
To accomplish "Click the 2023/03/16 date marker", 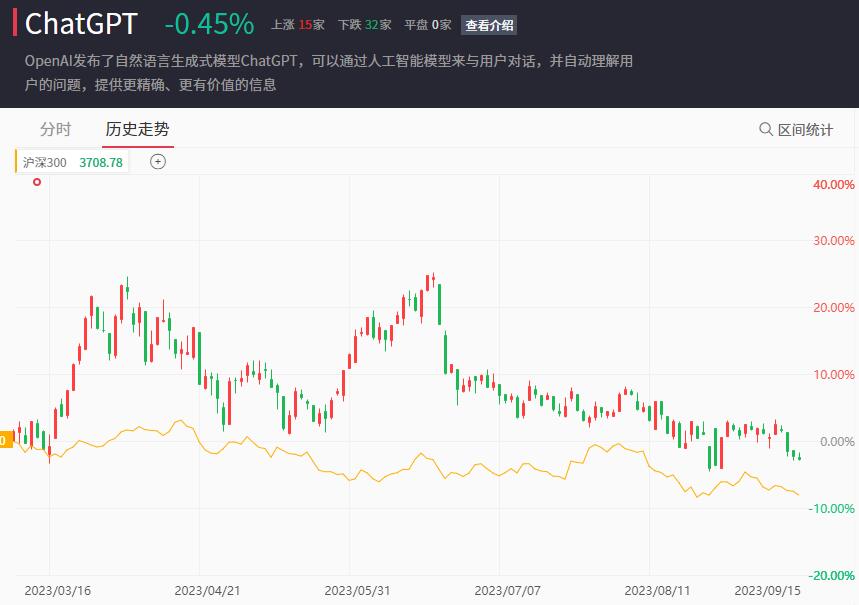I will [x=58, y=591].
